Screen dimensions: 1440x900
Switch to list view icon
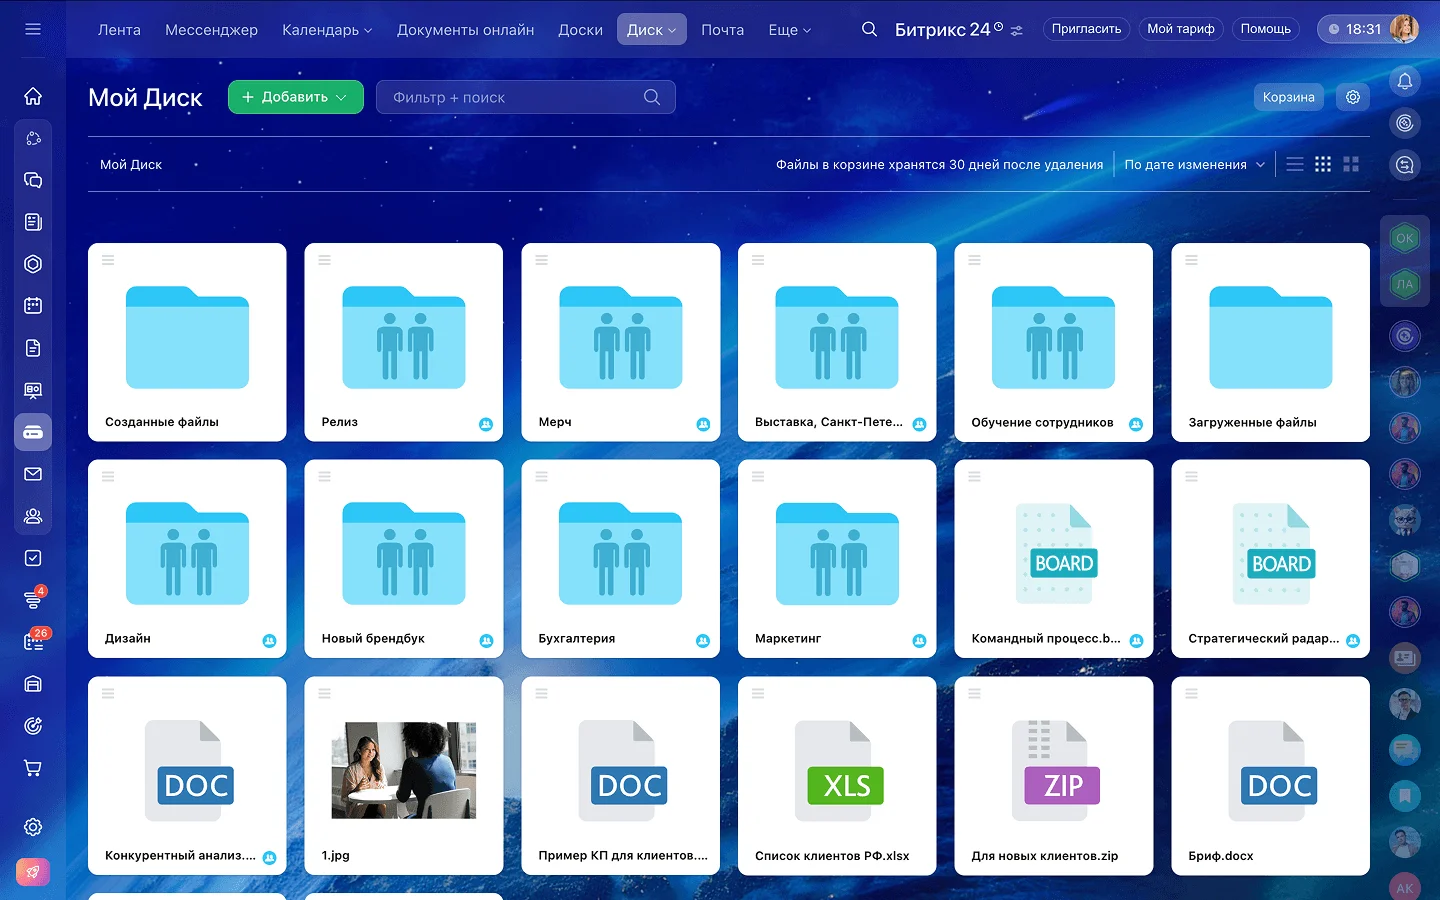coord(1295,164)
